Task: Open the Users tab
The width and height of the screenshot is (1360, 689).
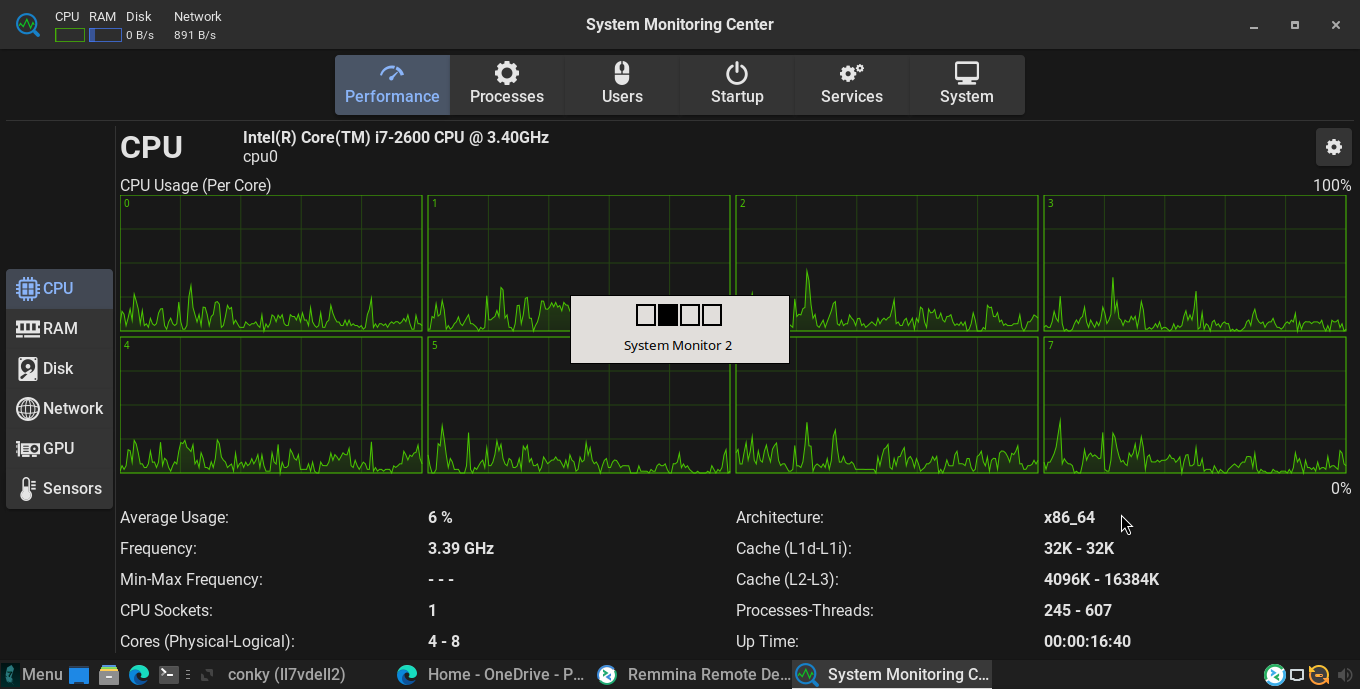Action: (622, 85)
